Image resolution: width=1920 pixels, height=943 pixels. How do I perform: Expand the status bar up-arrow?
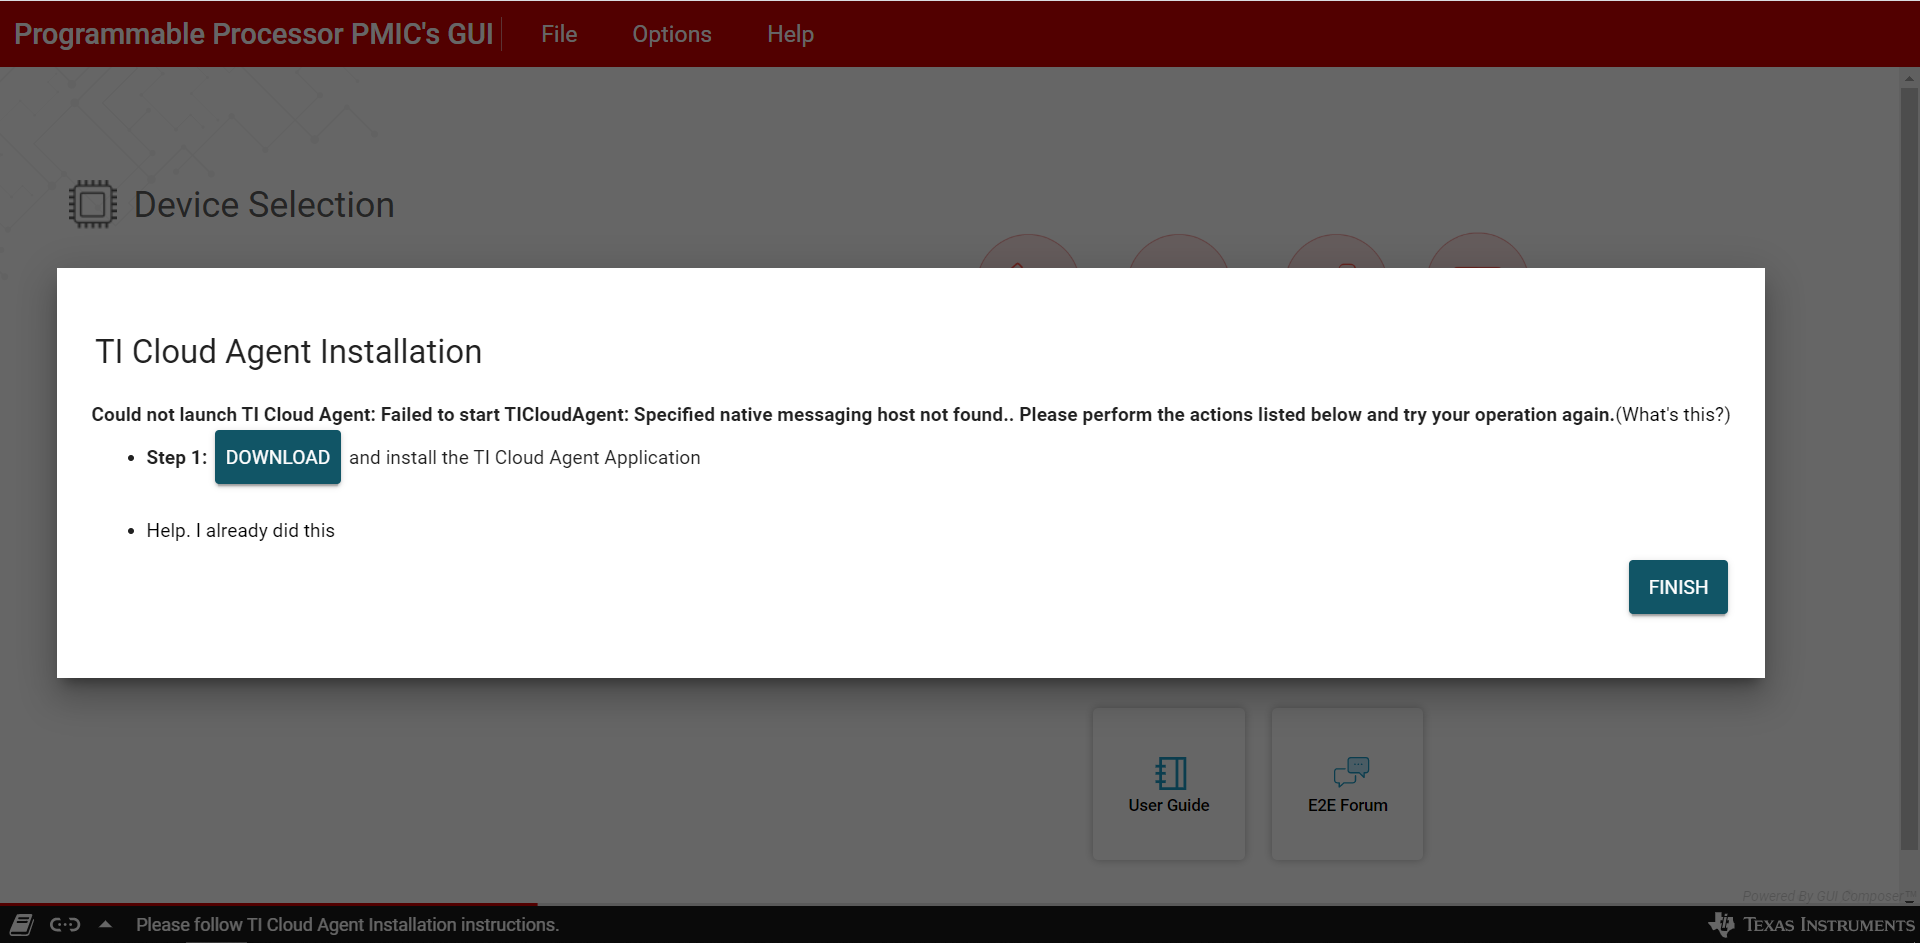105,924
